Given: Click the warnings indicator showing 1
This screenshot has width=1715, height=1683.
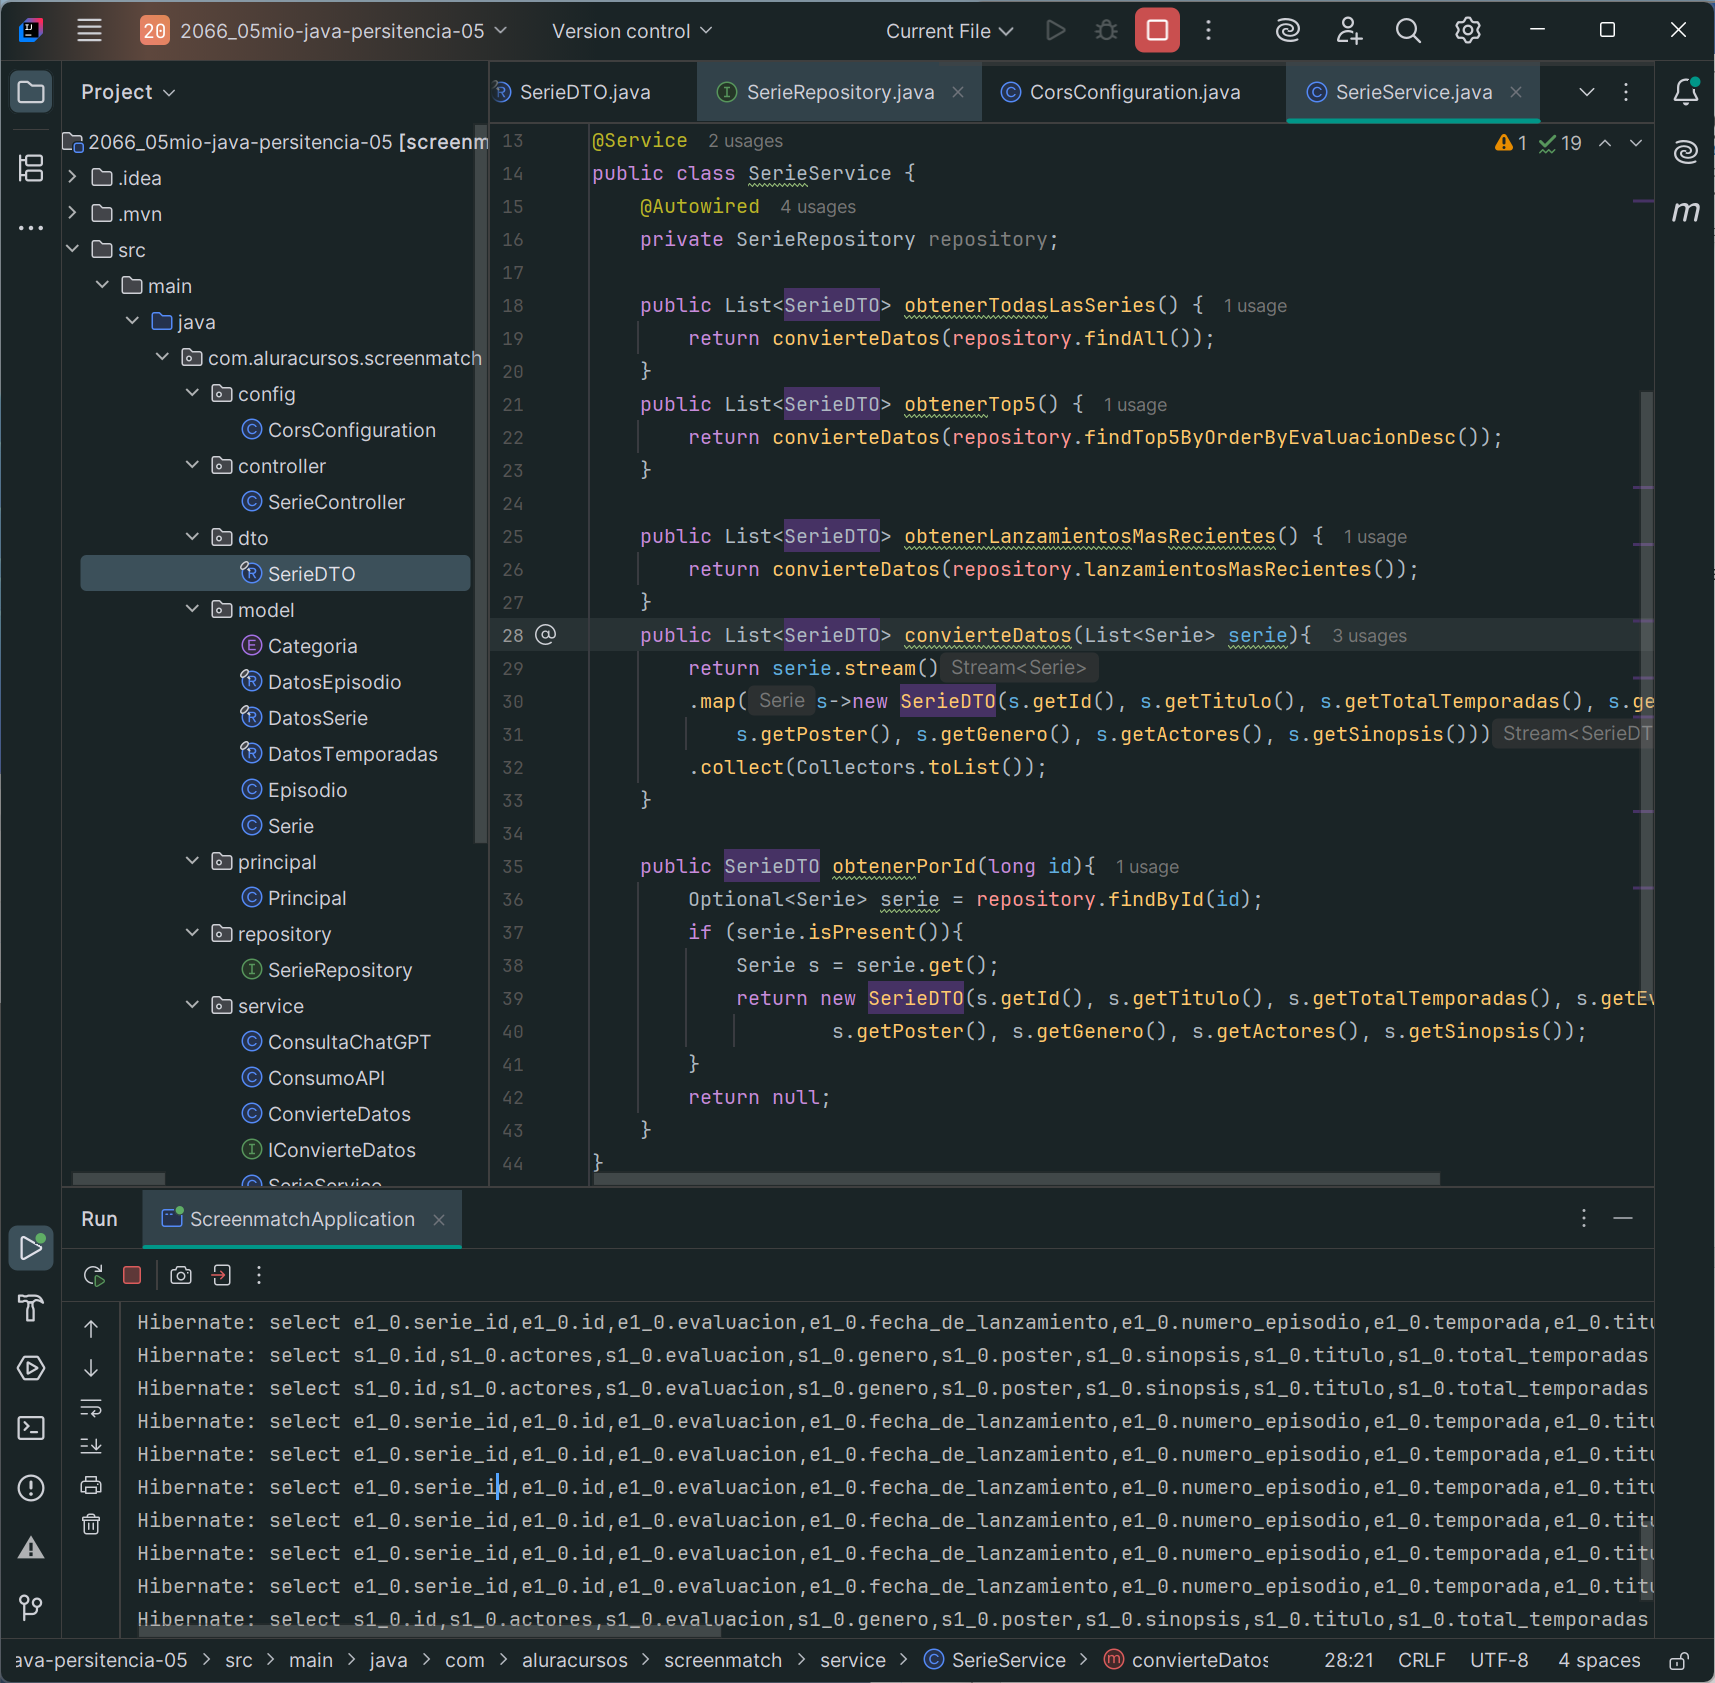Looking at the screenshot, I should coord(1511,143).
